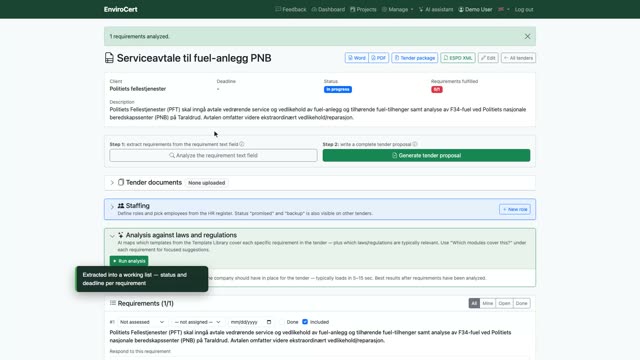Click the requirement deadline date field

pyautogui.click(x=250, y=322)
